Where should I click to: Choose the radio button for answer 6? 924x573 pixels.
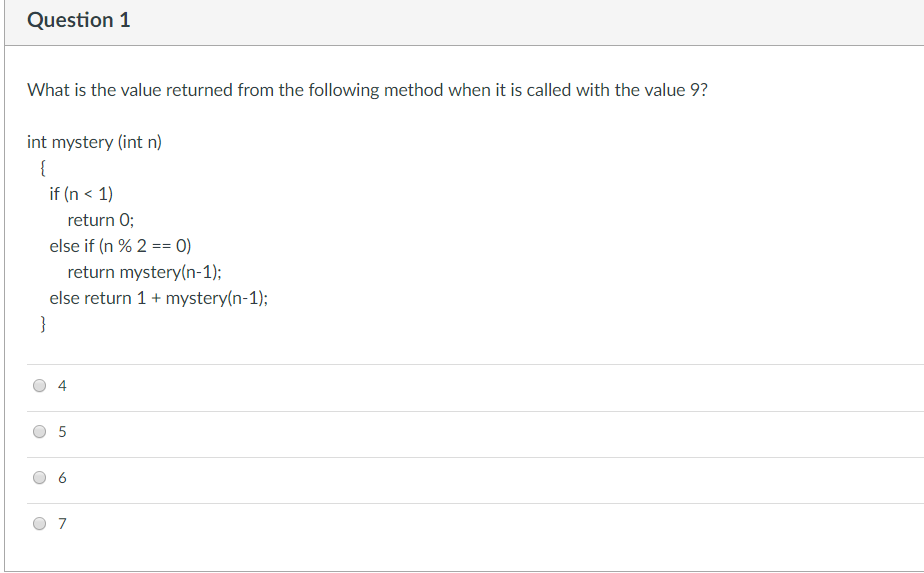tap(40, 478)
